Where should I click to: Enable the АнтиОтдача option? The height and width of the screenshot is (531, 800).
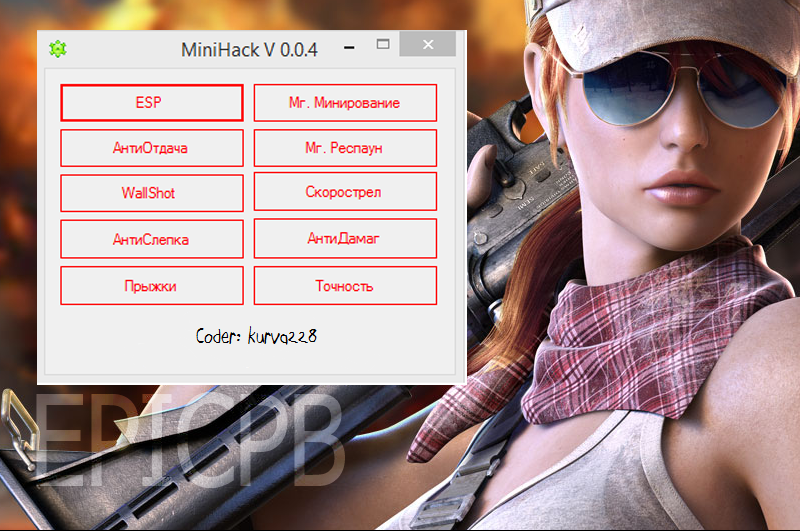(x=152, y=148)
